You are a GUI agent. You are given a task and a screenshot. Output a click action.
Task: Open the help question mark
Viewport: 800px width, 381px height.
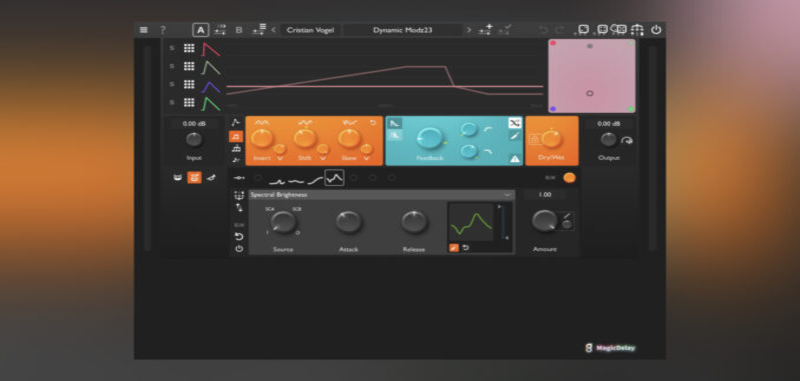pyautogui.click(x=163, y=30)
